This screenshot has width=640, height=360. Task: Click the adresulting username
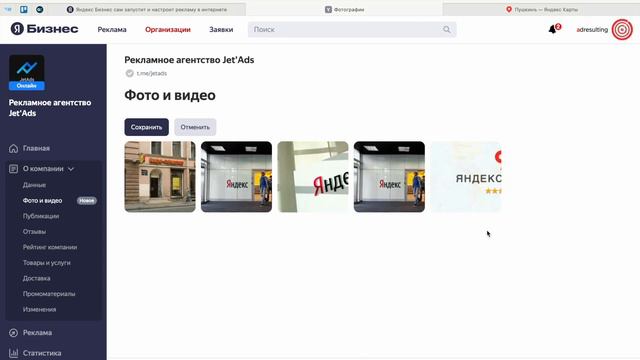click(592, 29)
